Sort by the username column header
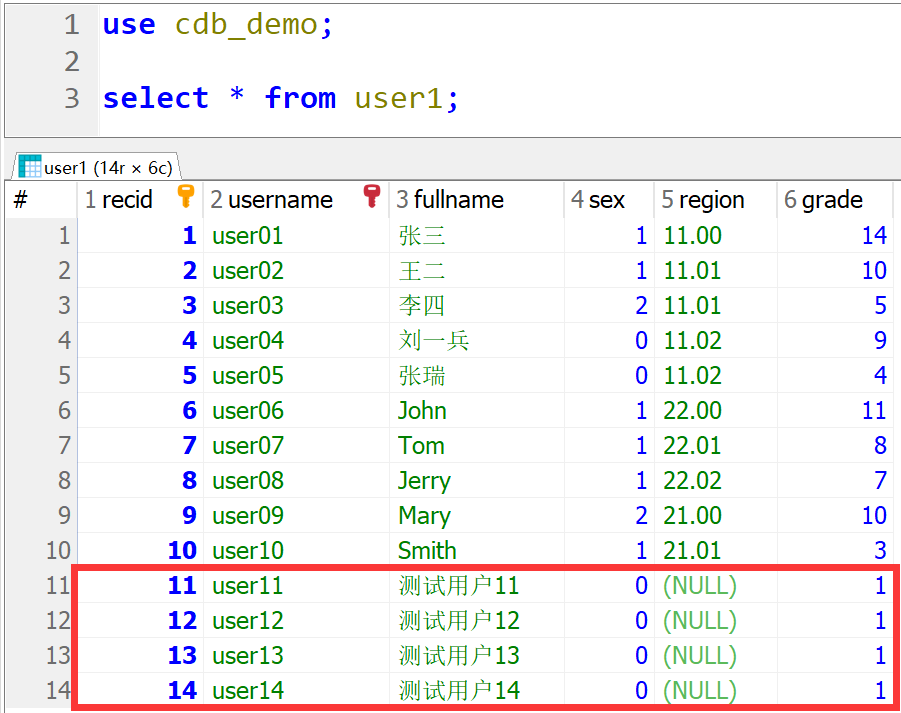Image resolution: width=901 pixels, height=713 pixels. coord(270,200)
